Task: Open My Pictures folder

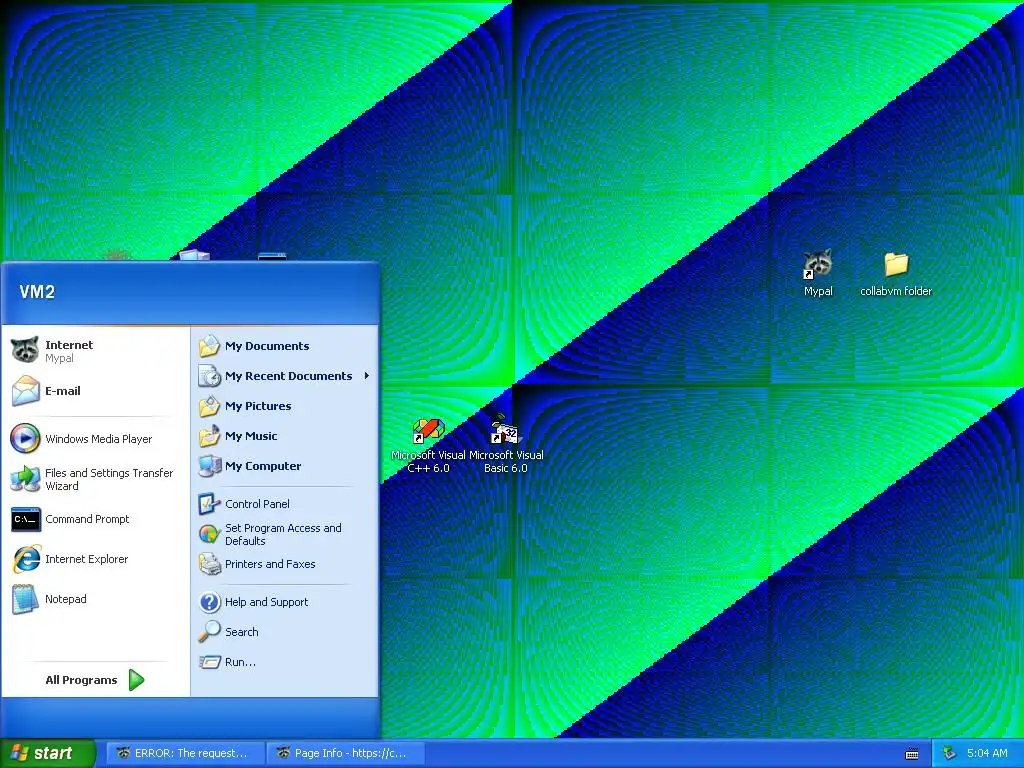Action: tap(285, 406)
